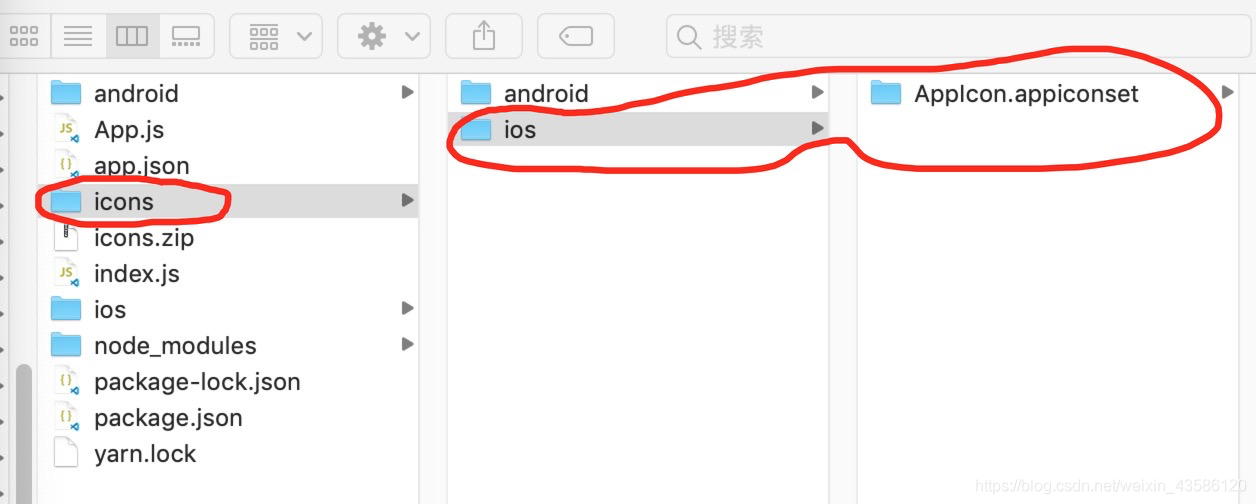Expand android folder in first column

[x=407, y=92]
